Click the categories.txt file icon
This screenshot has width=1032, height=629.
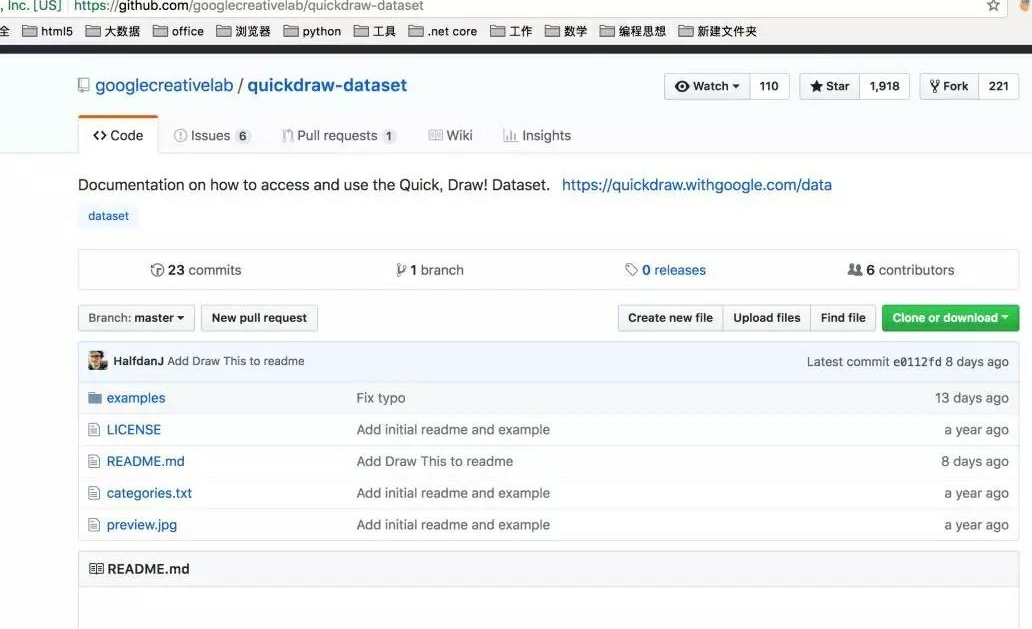coord(95,494)
